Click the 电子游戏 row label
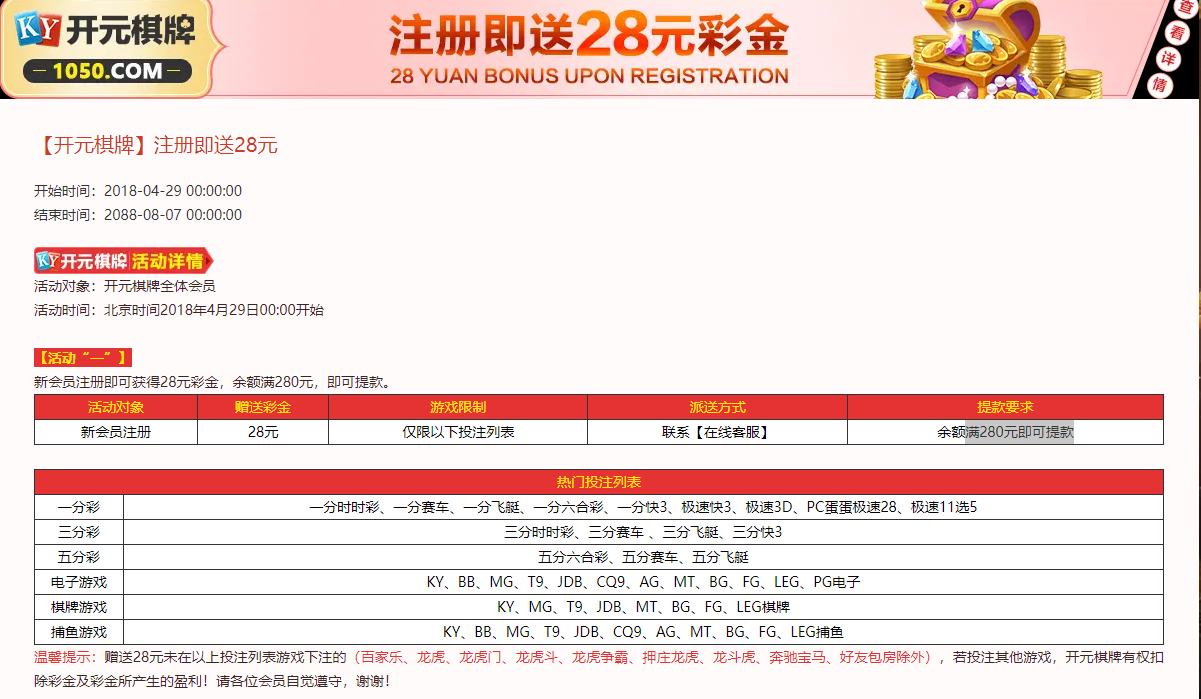Image resolution: width=1201 pixels, height=699 pixels. point(79,582)
